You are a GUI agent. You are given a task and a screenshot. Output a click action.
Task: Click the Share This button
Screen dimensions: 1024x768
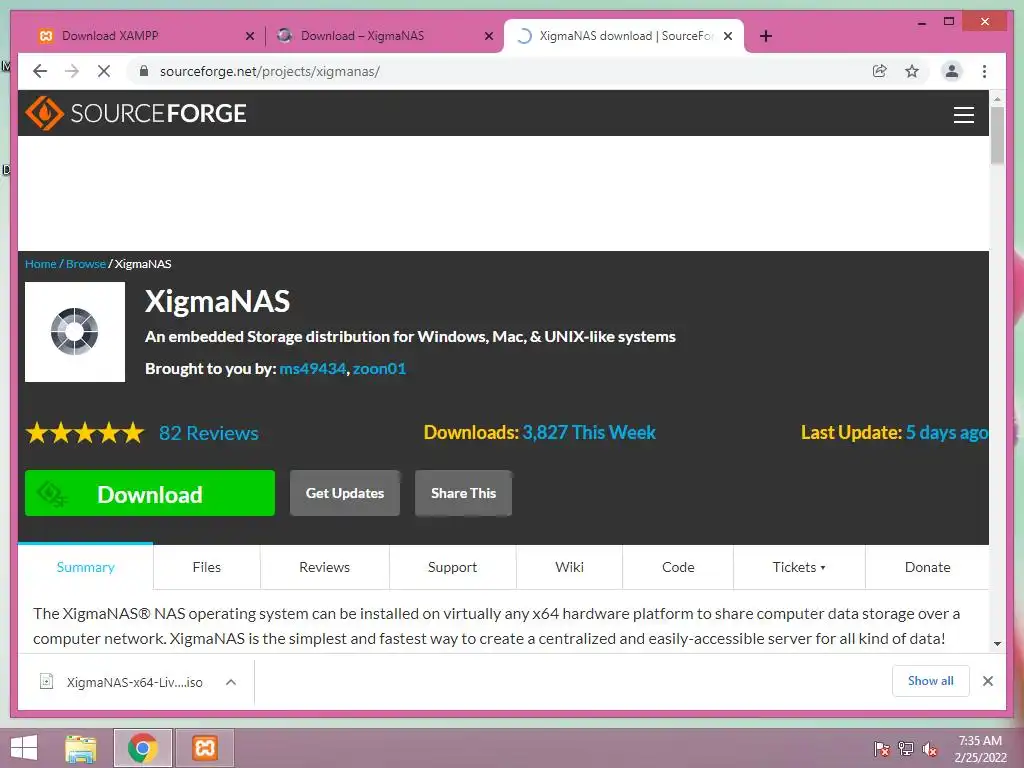pos(463,493)
